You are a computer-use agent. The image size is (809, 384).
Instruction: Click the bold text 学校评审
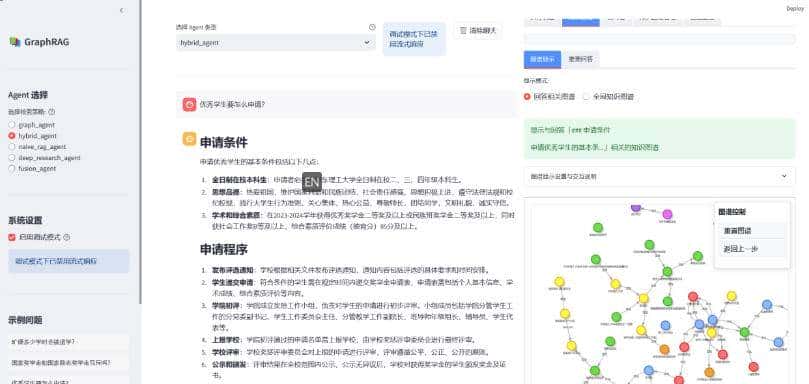point(225,352)
